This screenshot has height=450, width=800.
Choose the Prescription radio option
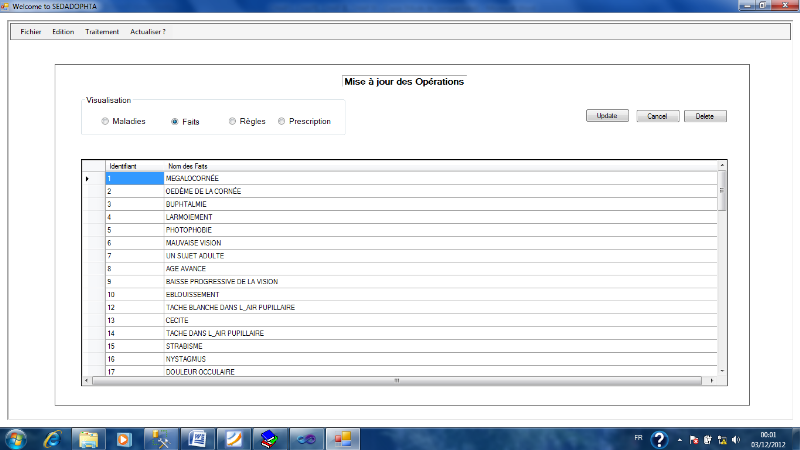[282, 121]
